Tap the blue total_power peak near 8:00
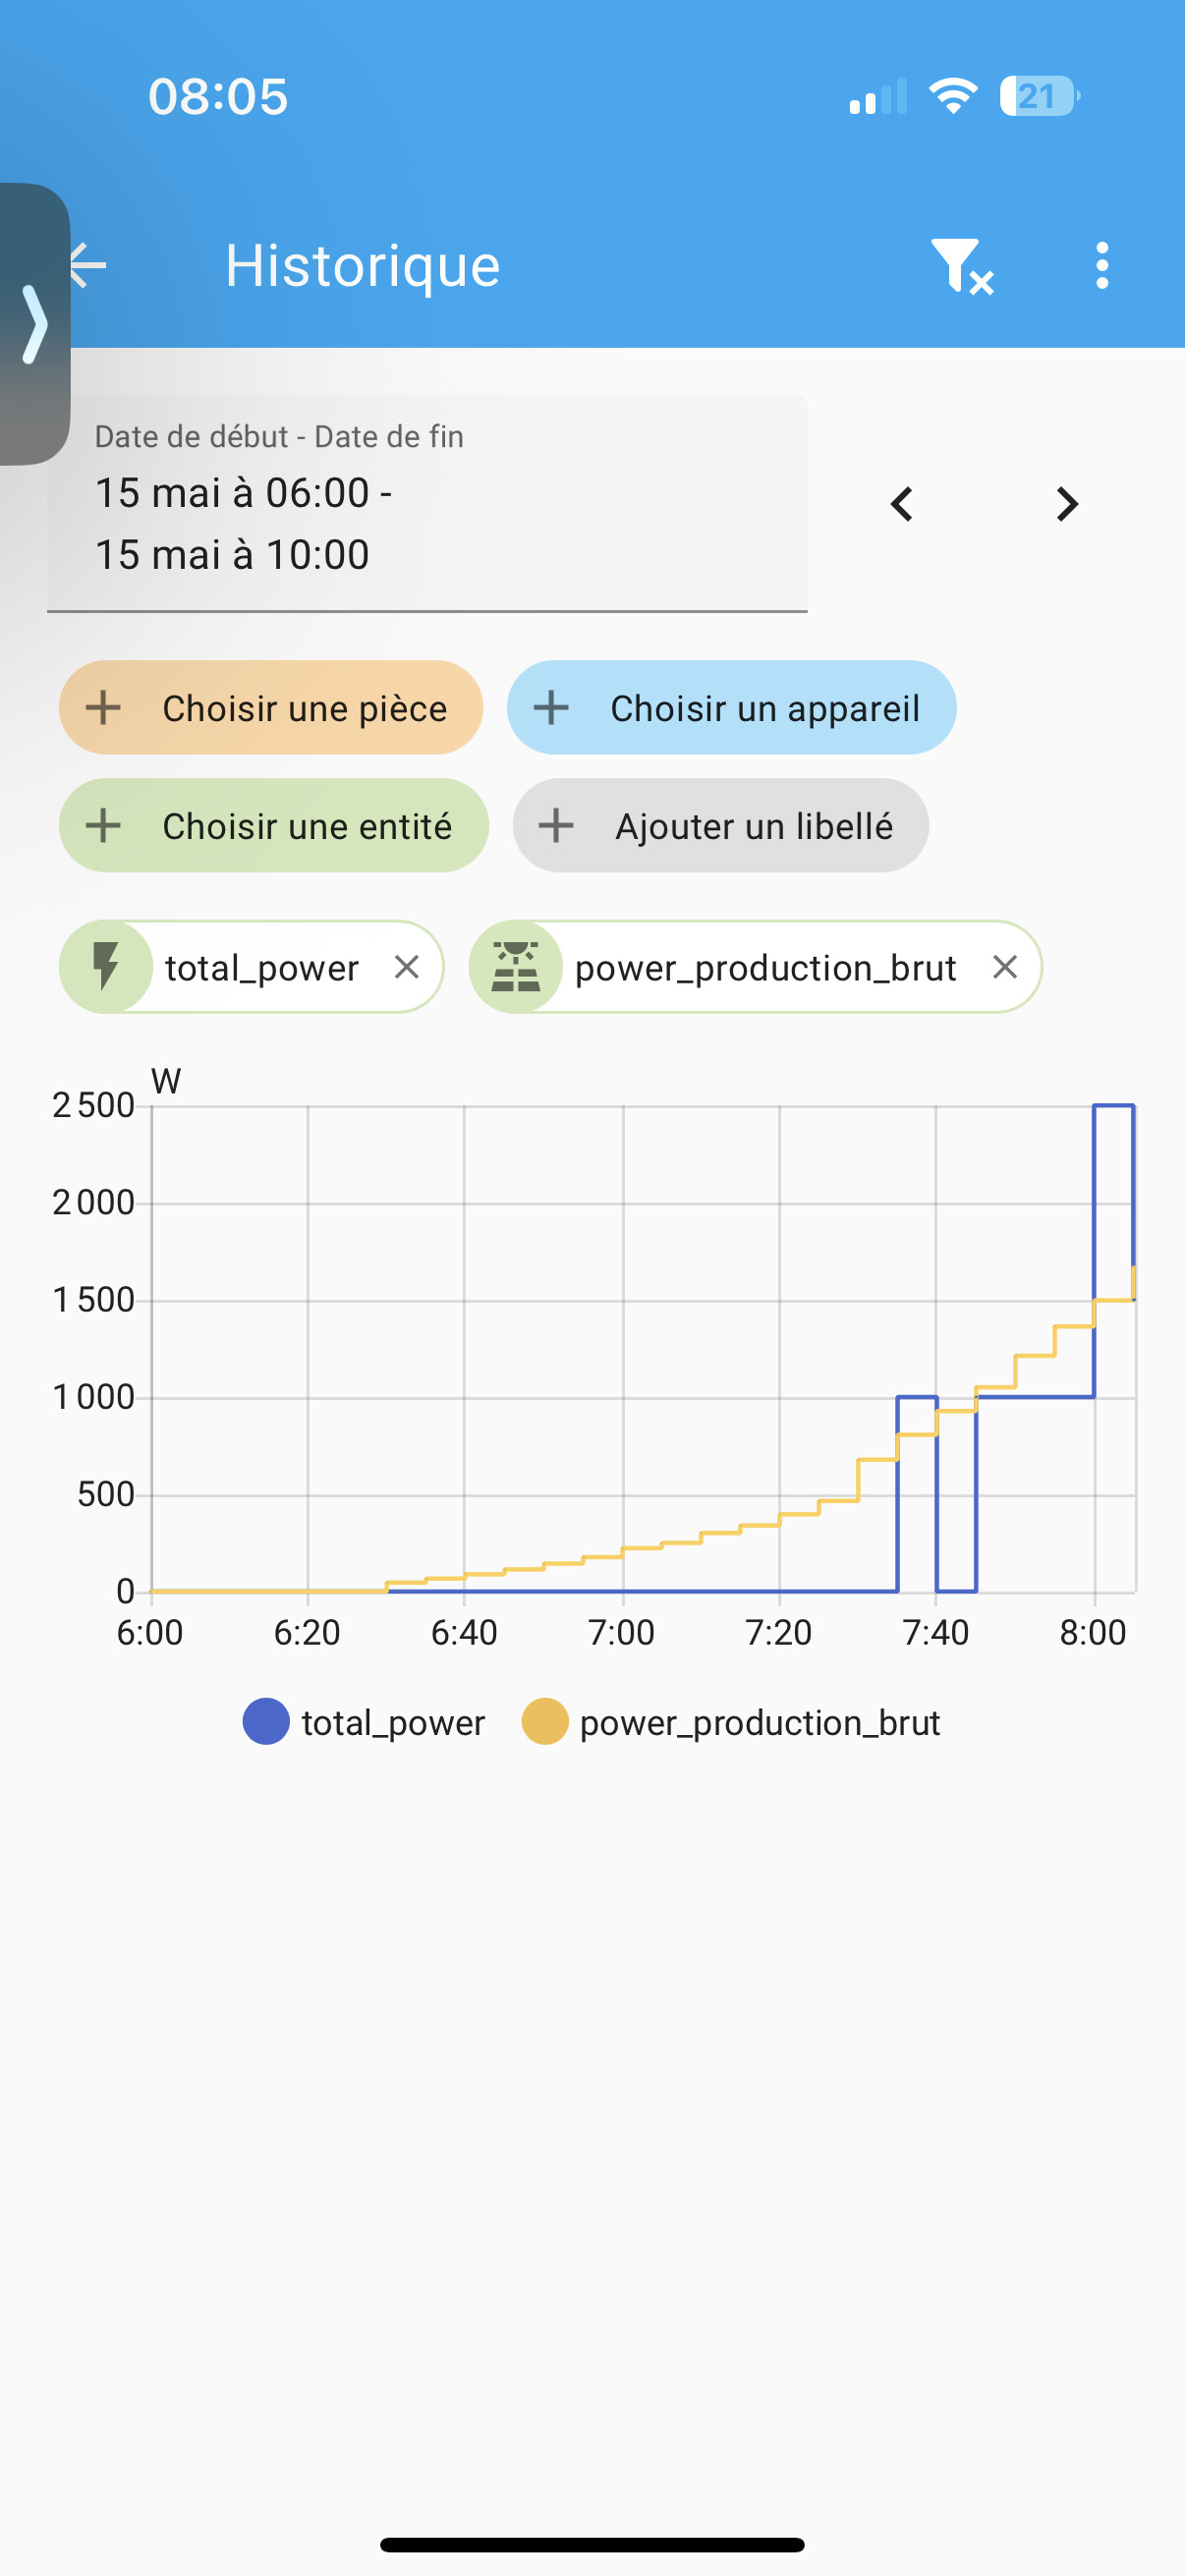 click(x=1113, y=1106)
